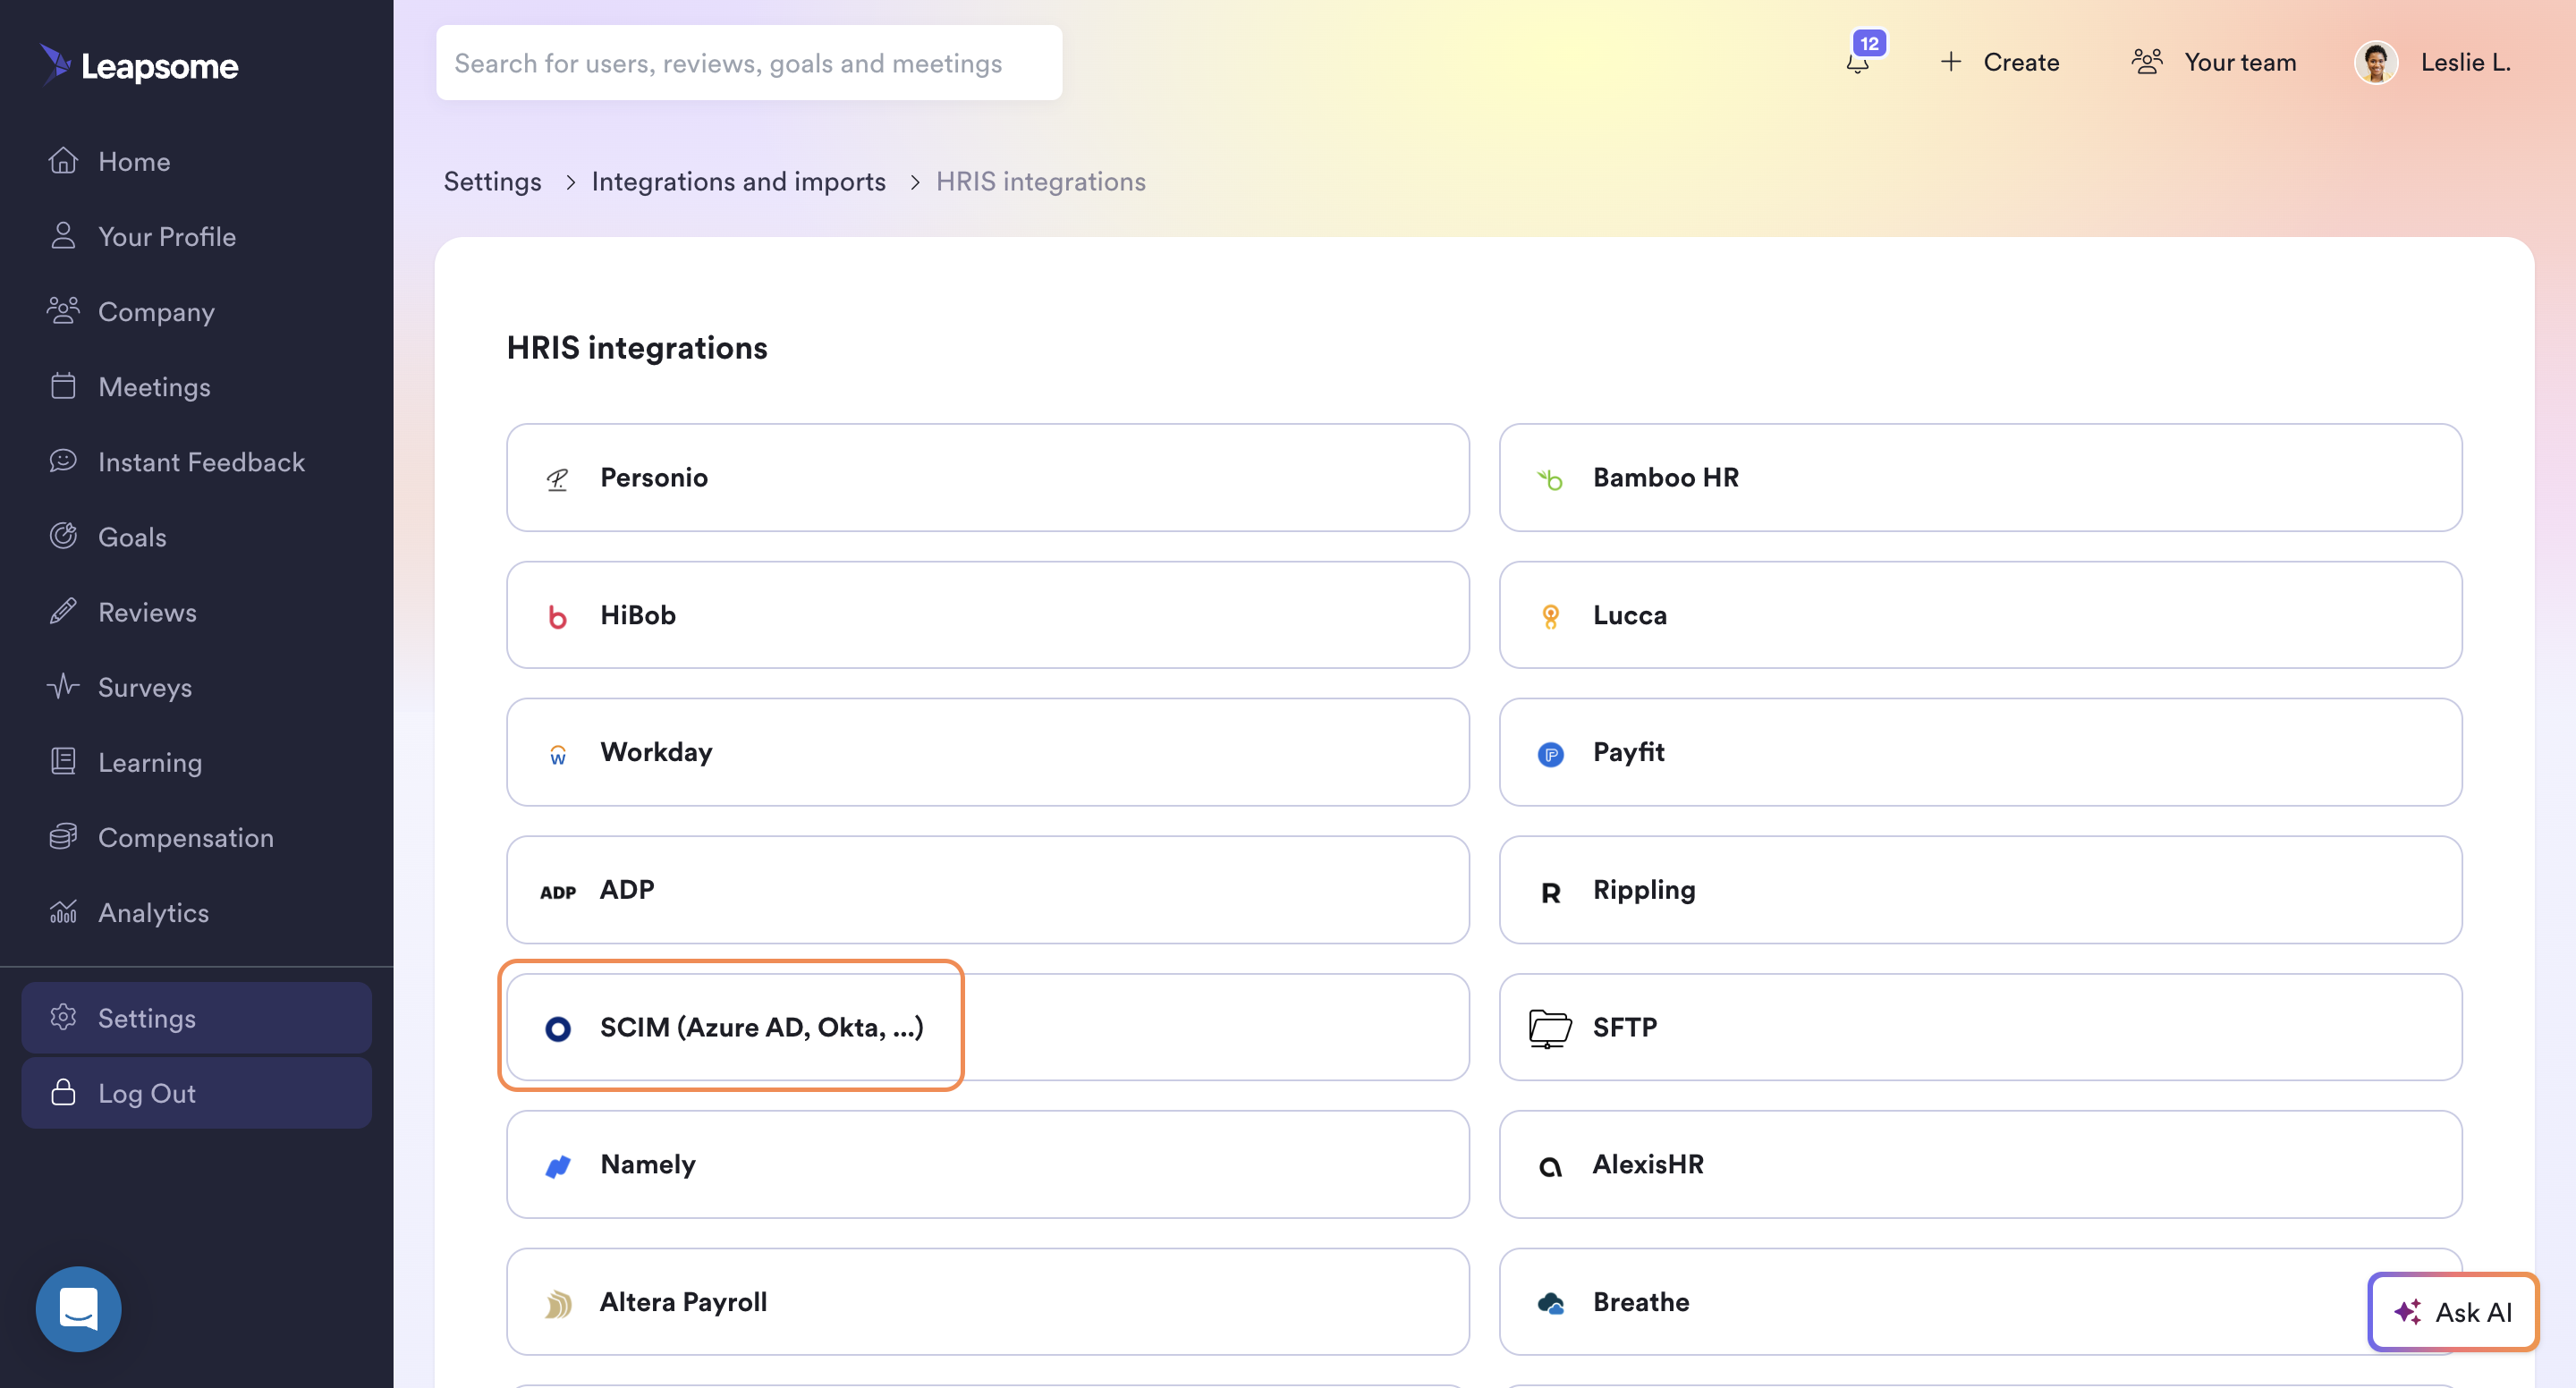This screenshot has height=1388, width=2576.
Task: Click the Compensation coins icon
Action: coord(63,836)
